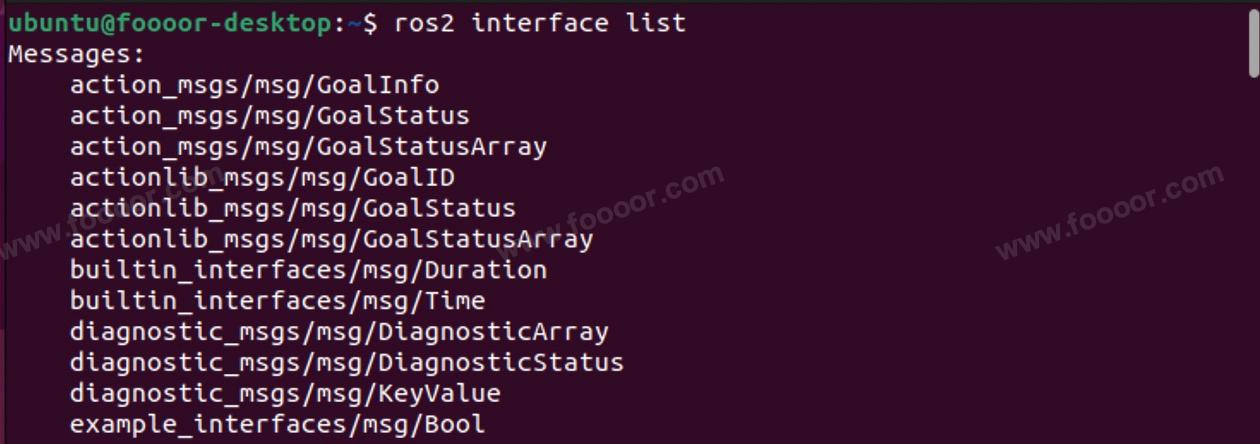The image size is (1260, 444).
Task: Click the action_msgs/msg/GoalInfo line
Action: (x=254, y=85)
